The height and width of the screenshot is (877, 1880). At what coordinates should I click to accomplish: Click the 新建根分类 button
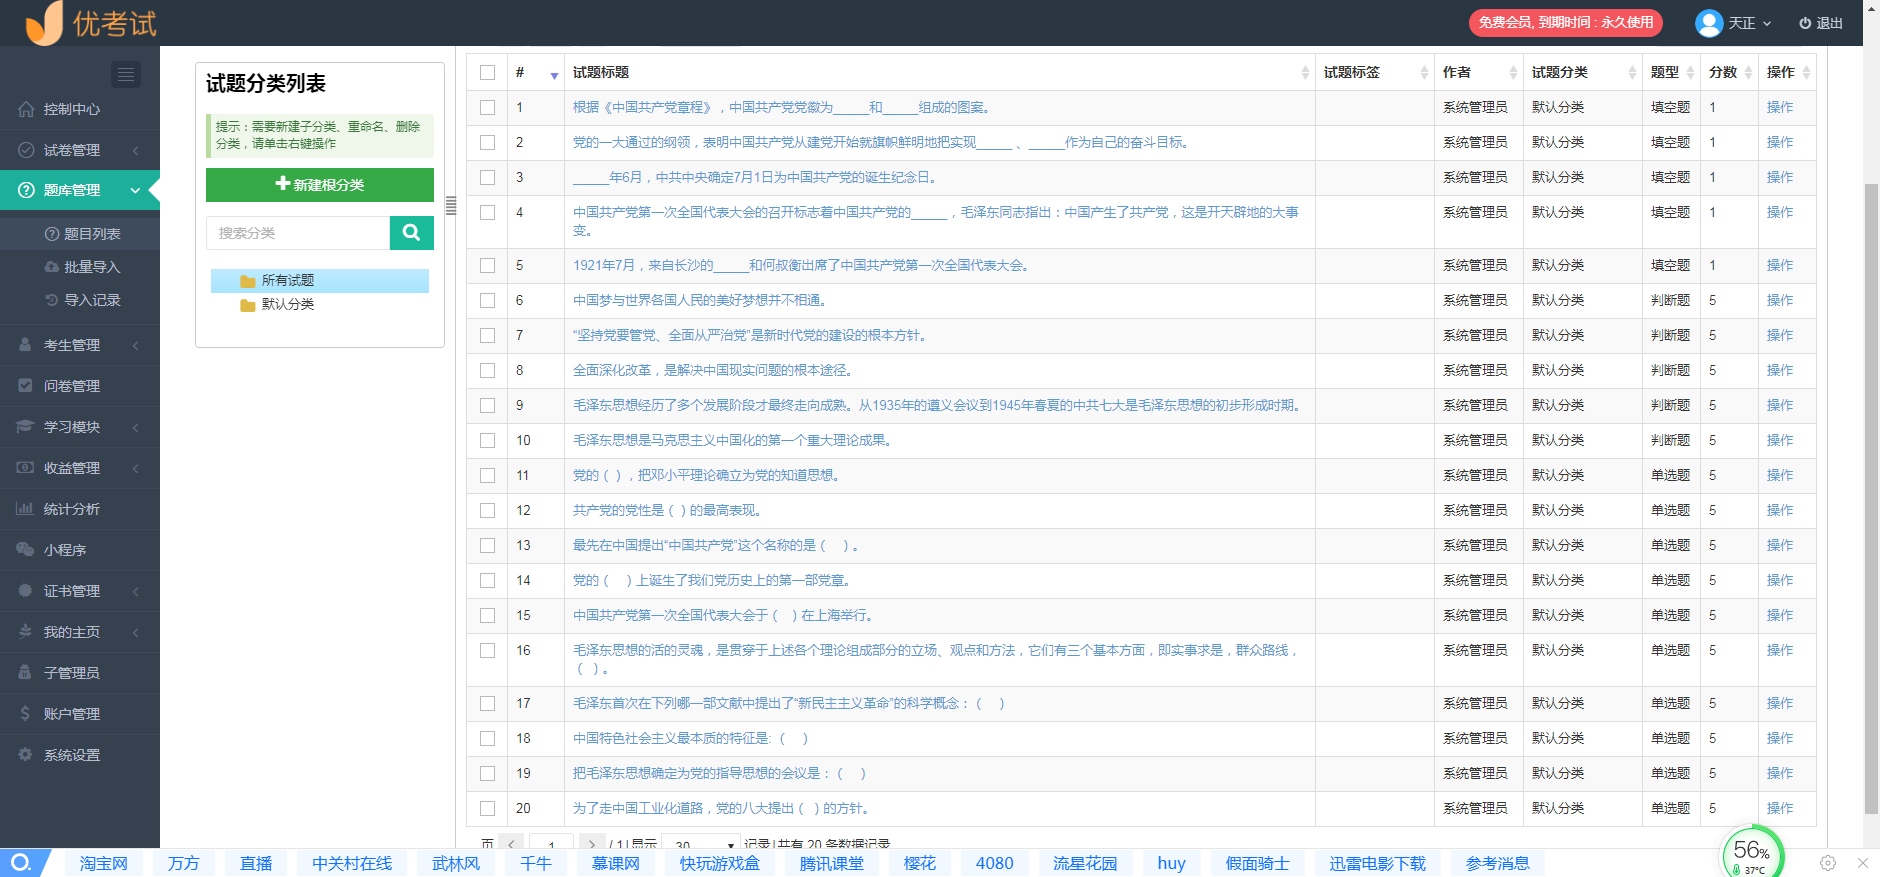(320, 185)
